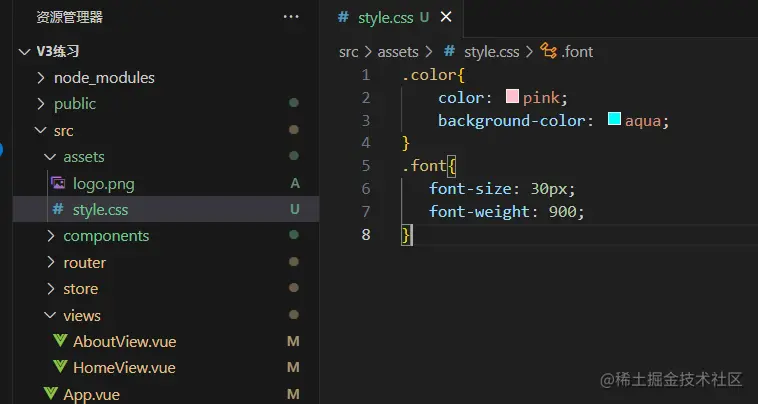Click the U git status badge on style.css row
The image size is (758, 404).
tap(294, 209)
